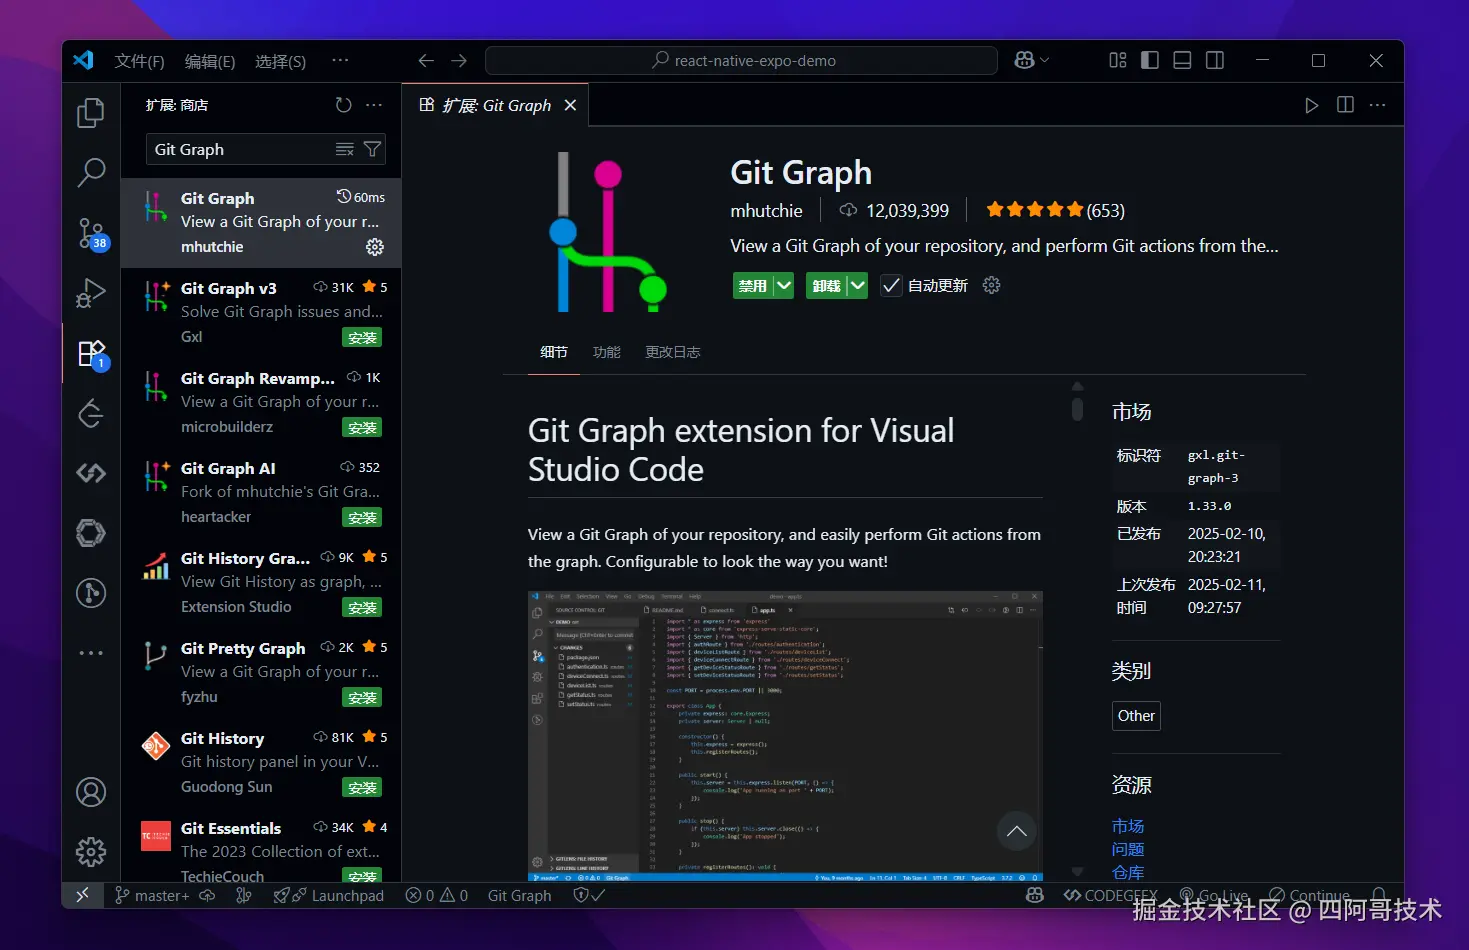The height and width of the screenshot is (950, 1469).
Task: Toggle bottom panel visibility
Action: coord(1182,61)
